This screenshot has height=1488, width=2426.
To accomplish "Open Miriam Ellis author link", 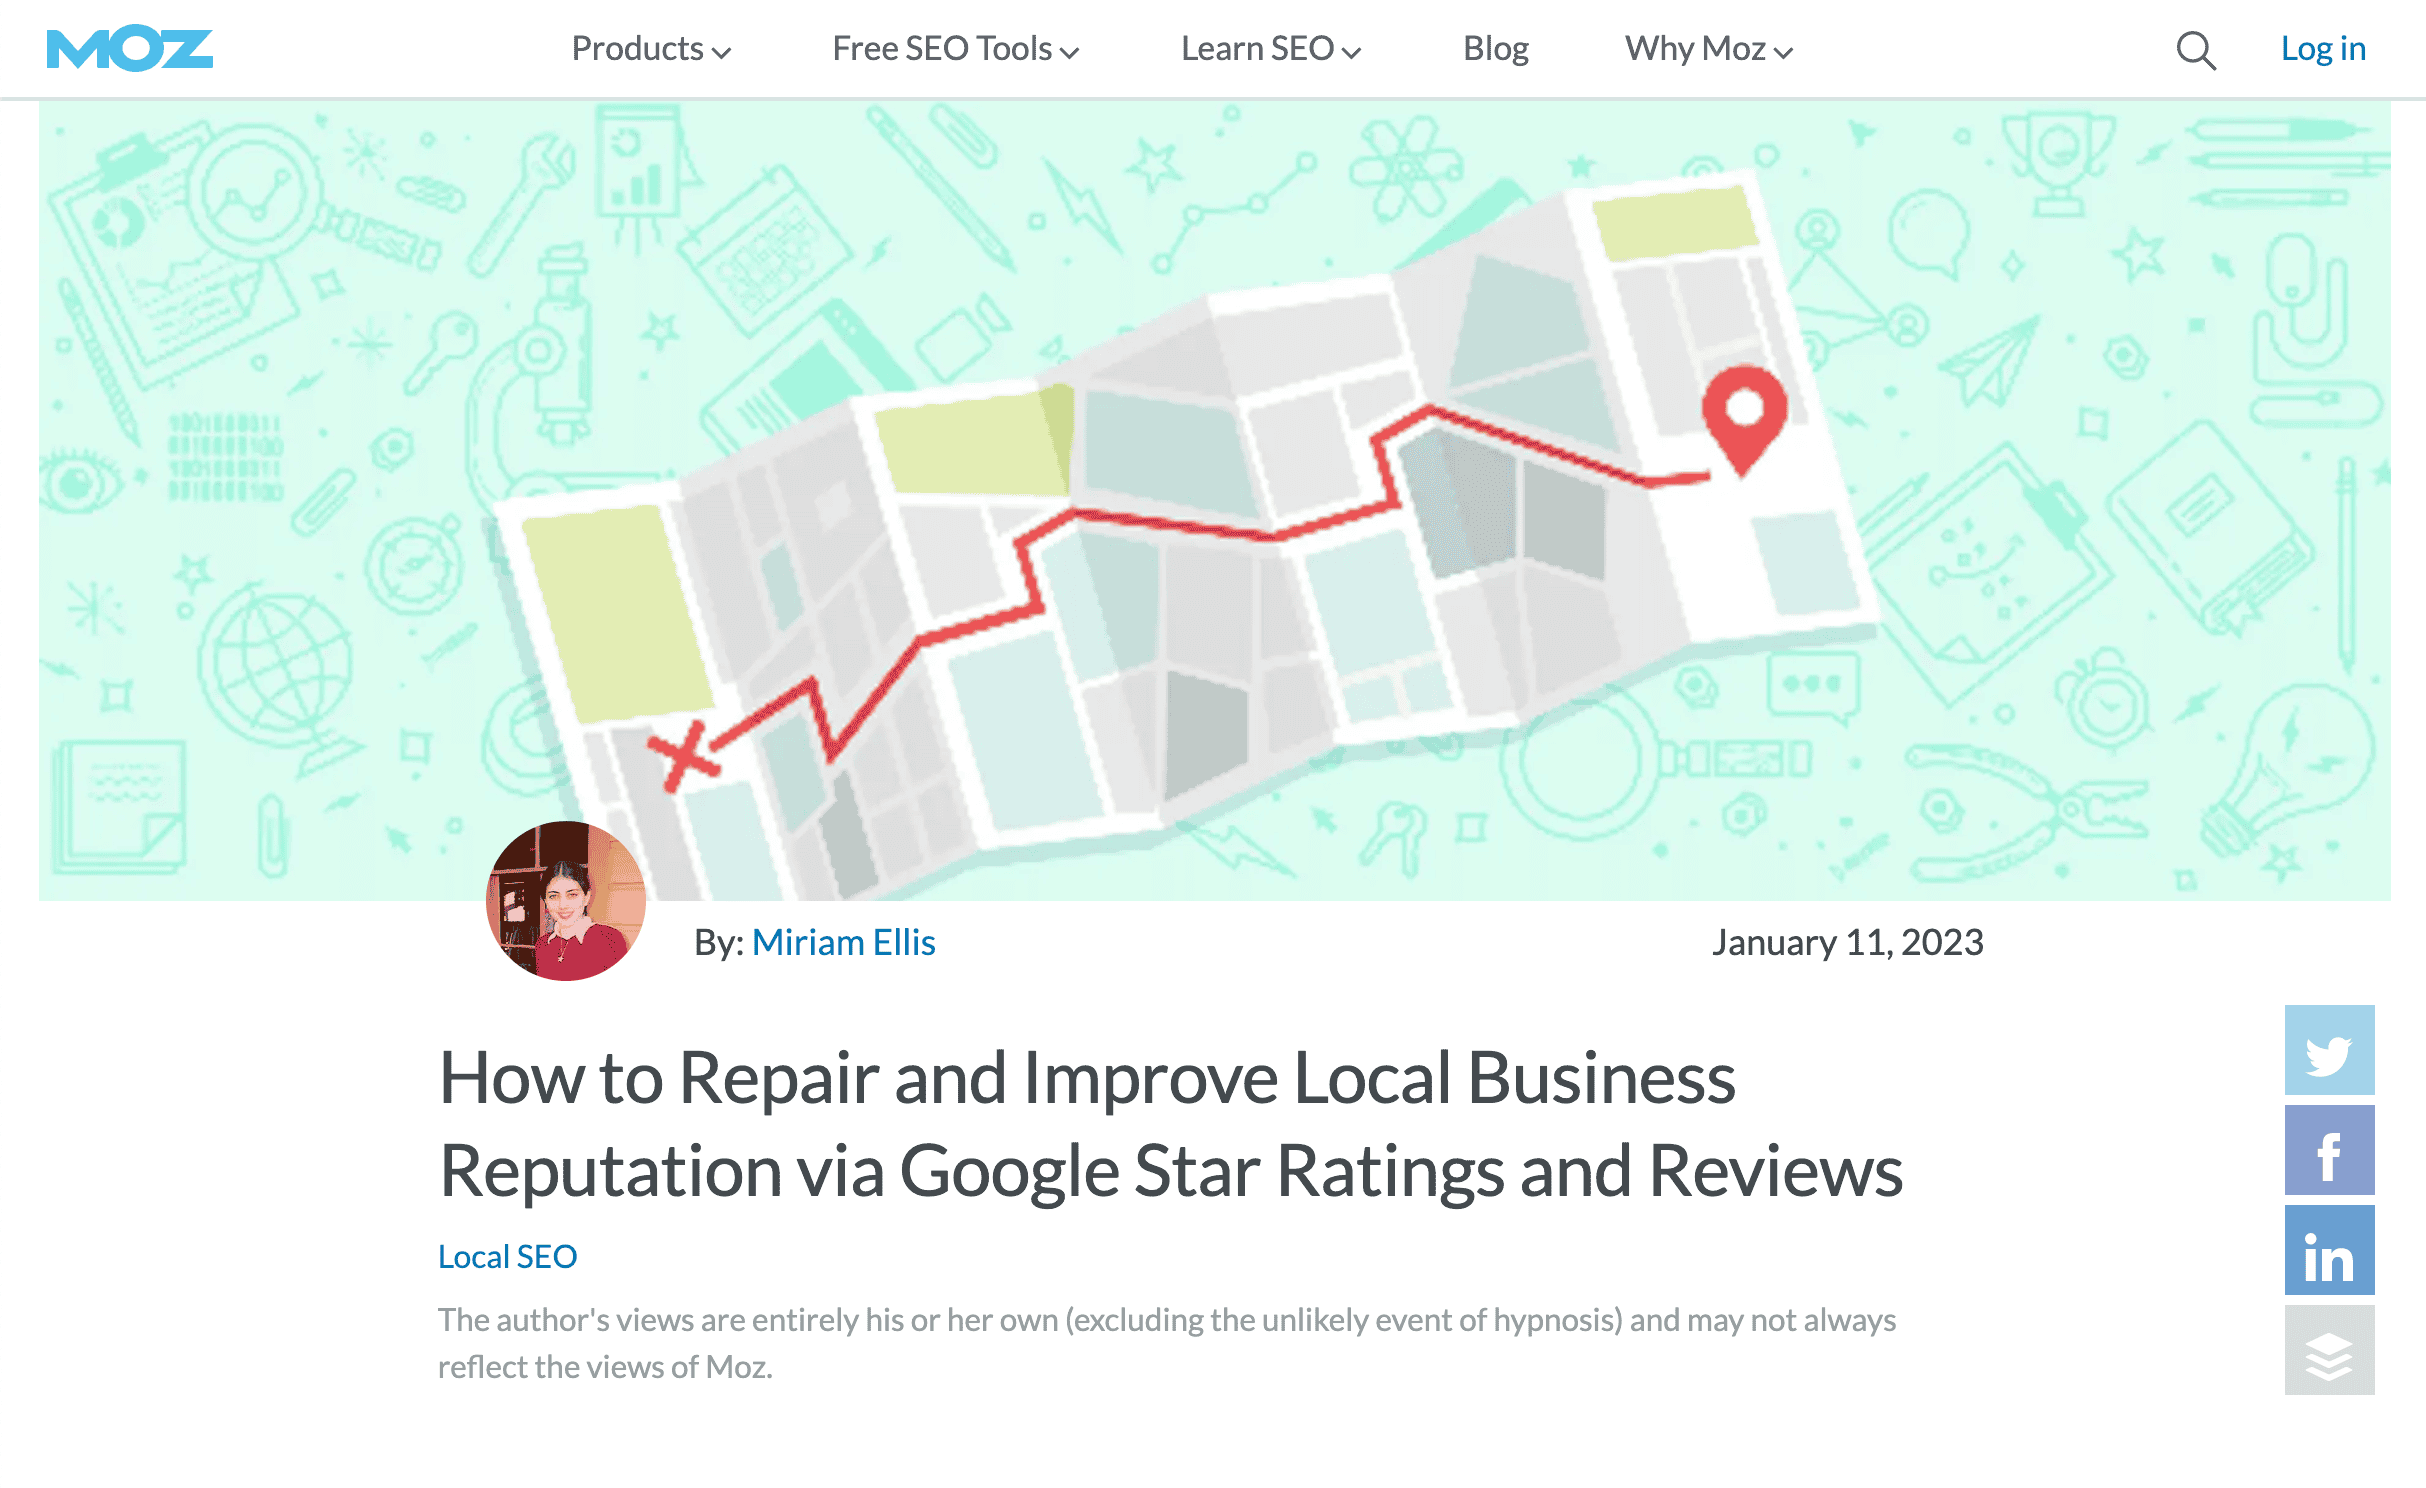I will (x=843, y=942).
